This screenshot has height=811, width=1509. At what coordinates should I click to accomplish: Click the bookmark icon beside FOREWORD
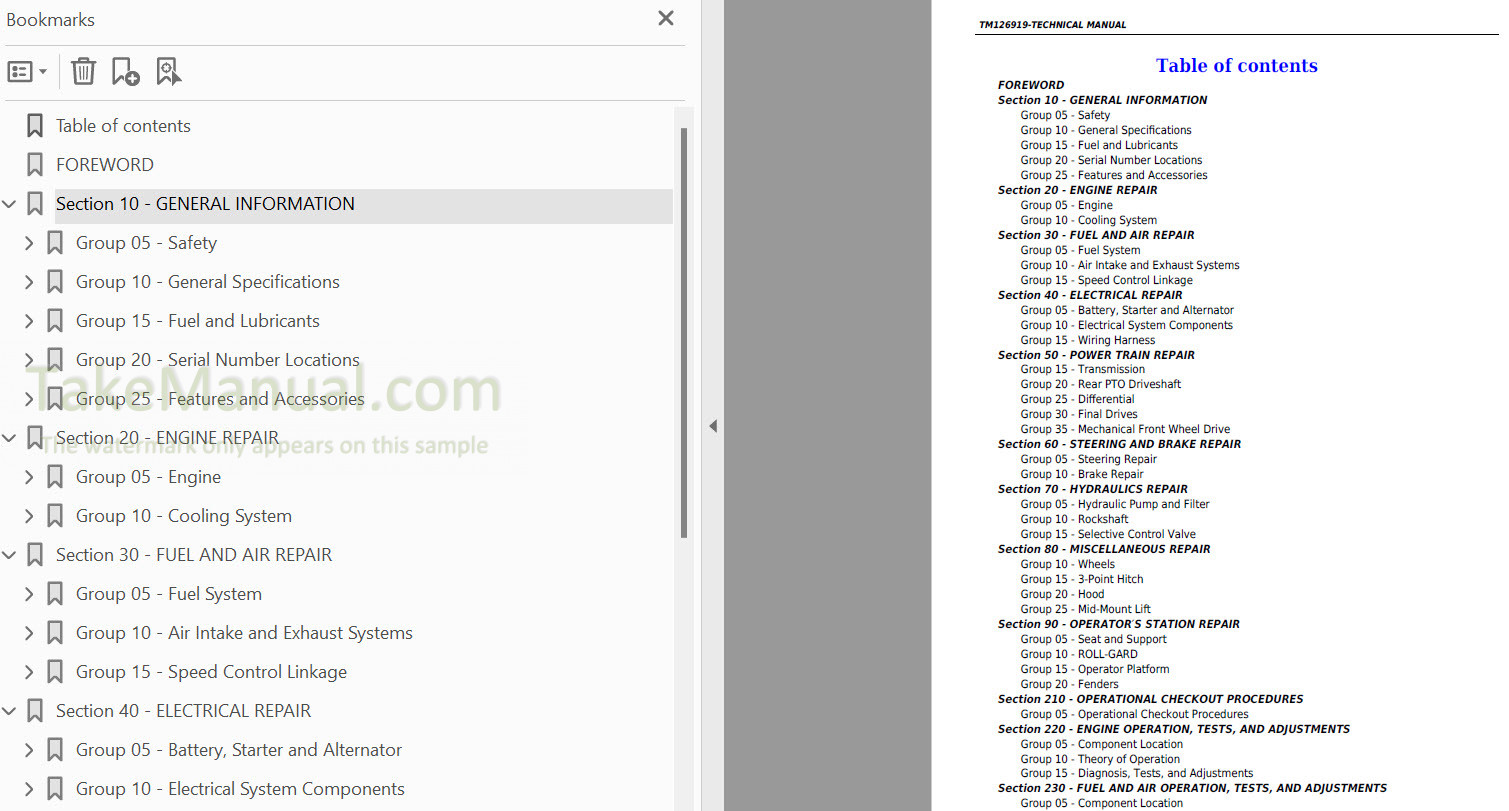click(35, 165)
